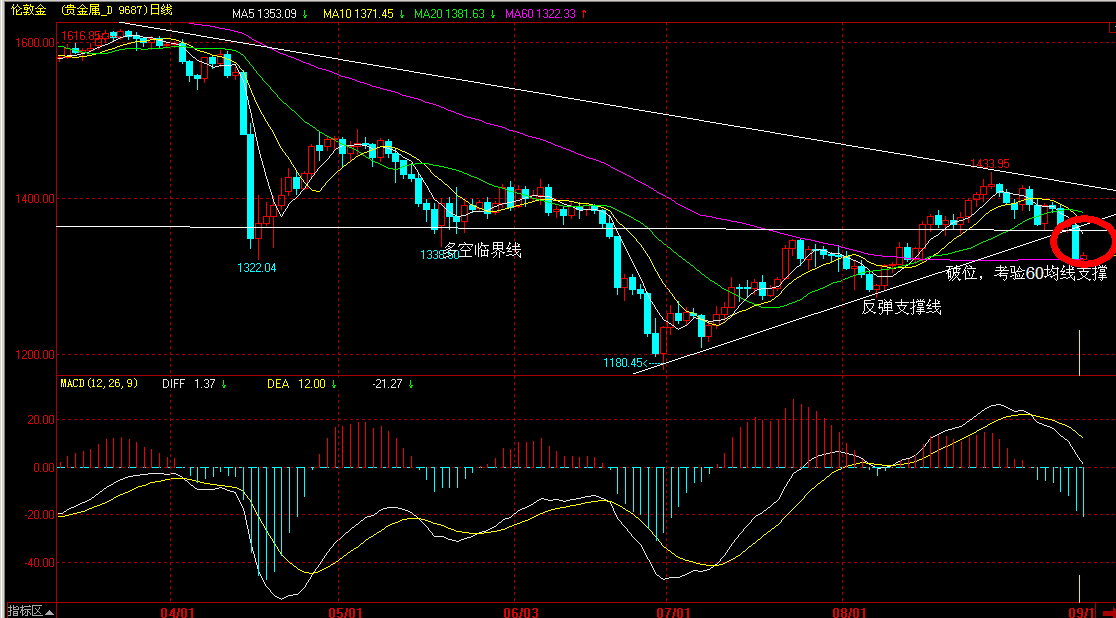Expand the 指标区 indicator panel
1116x618 pixels.
[x=27, y=610]
